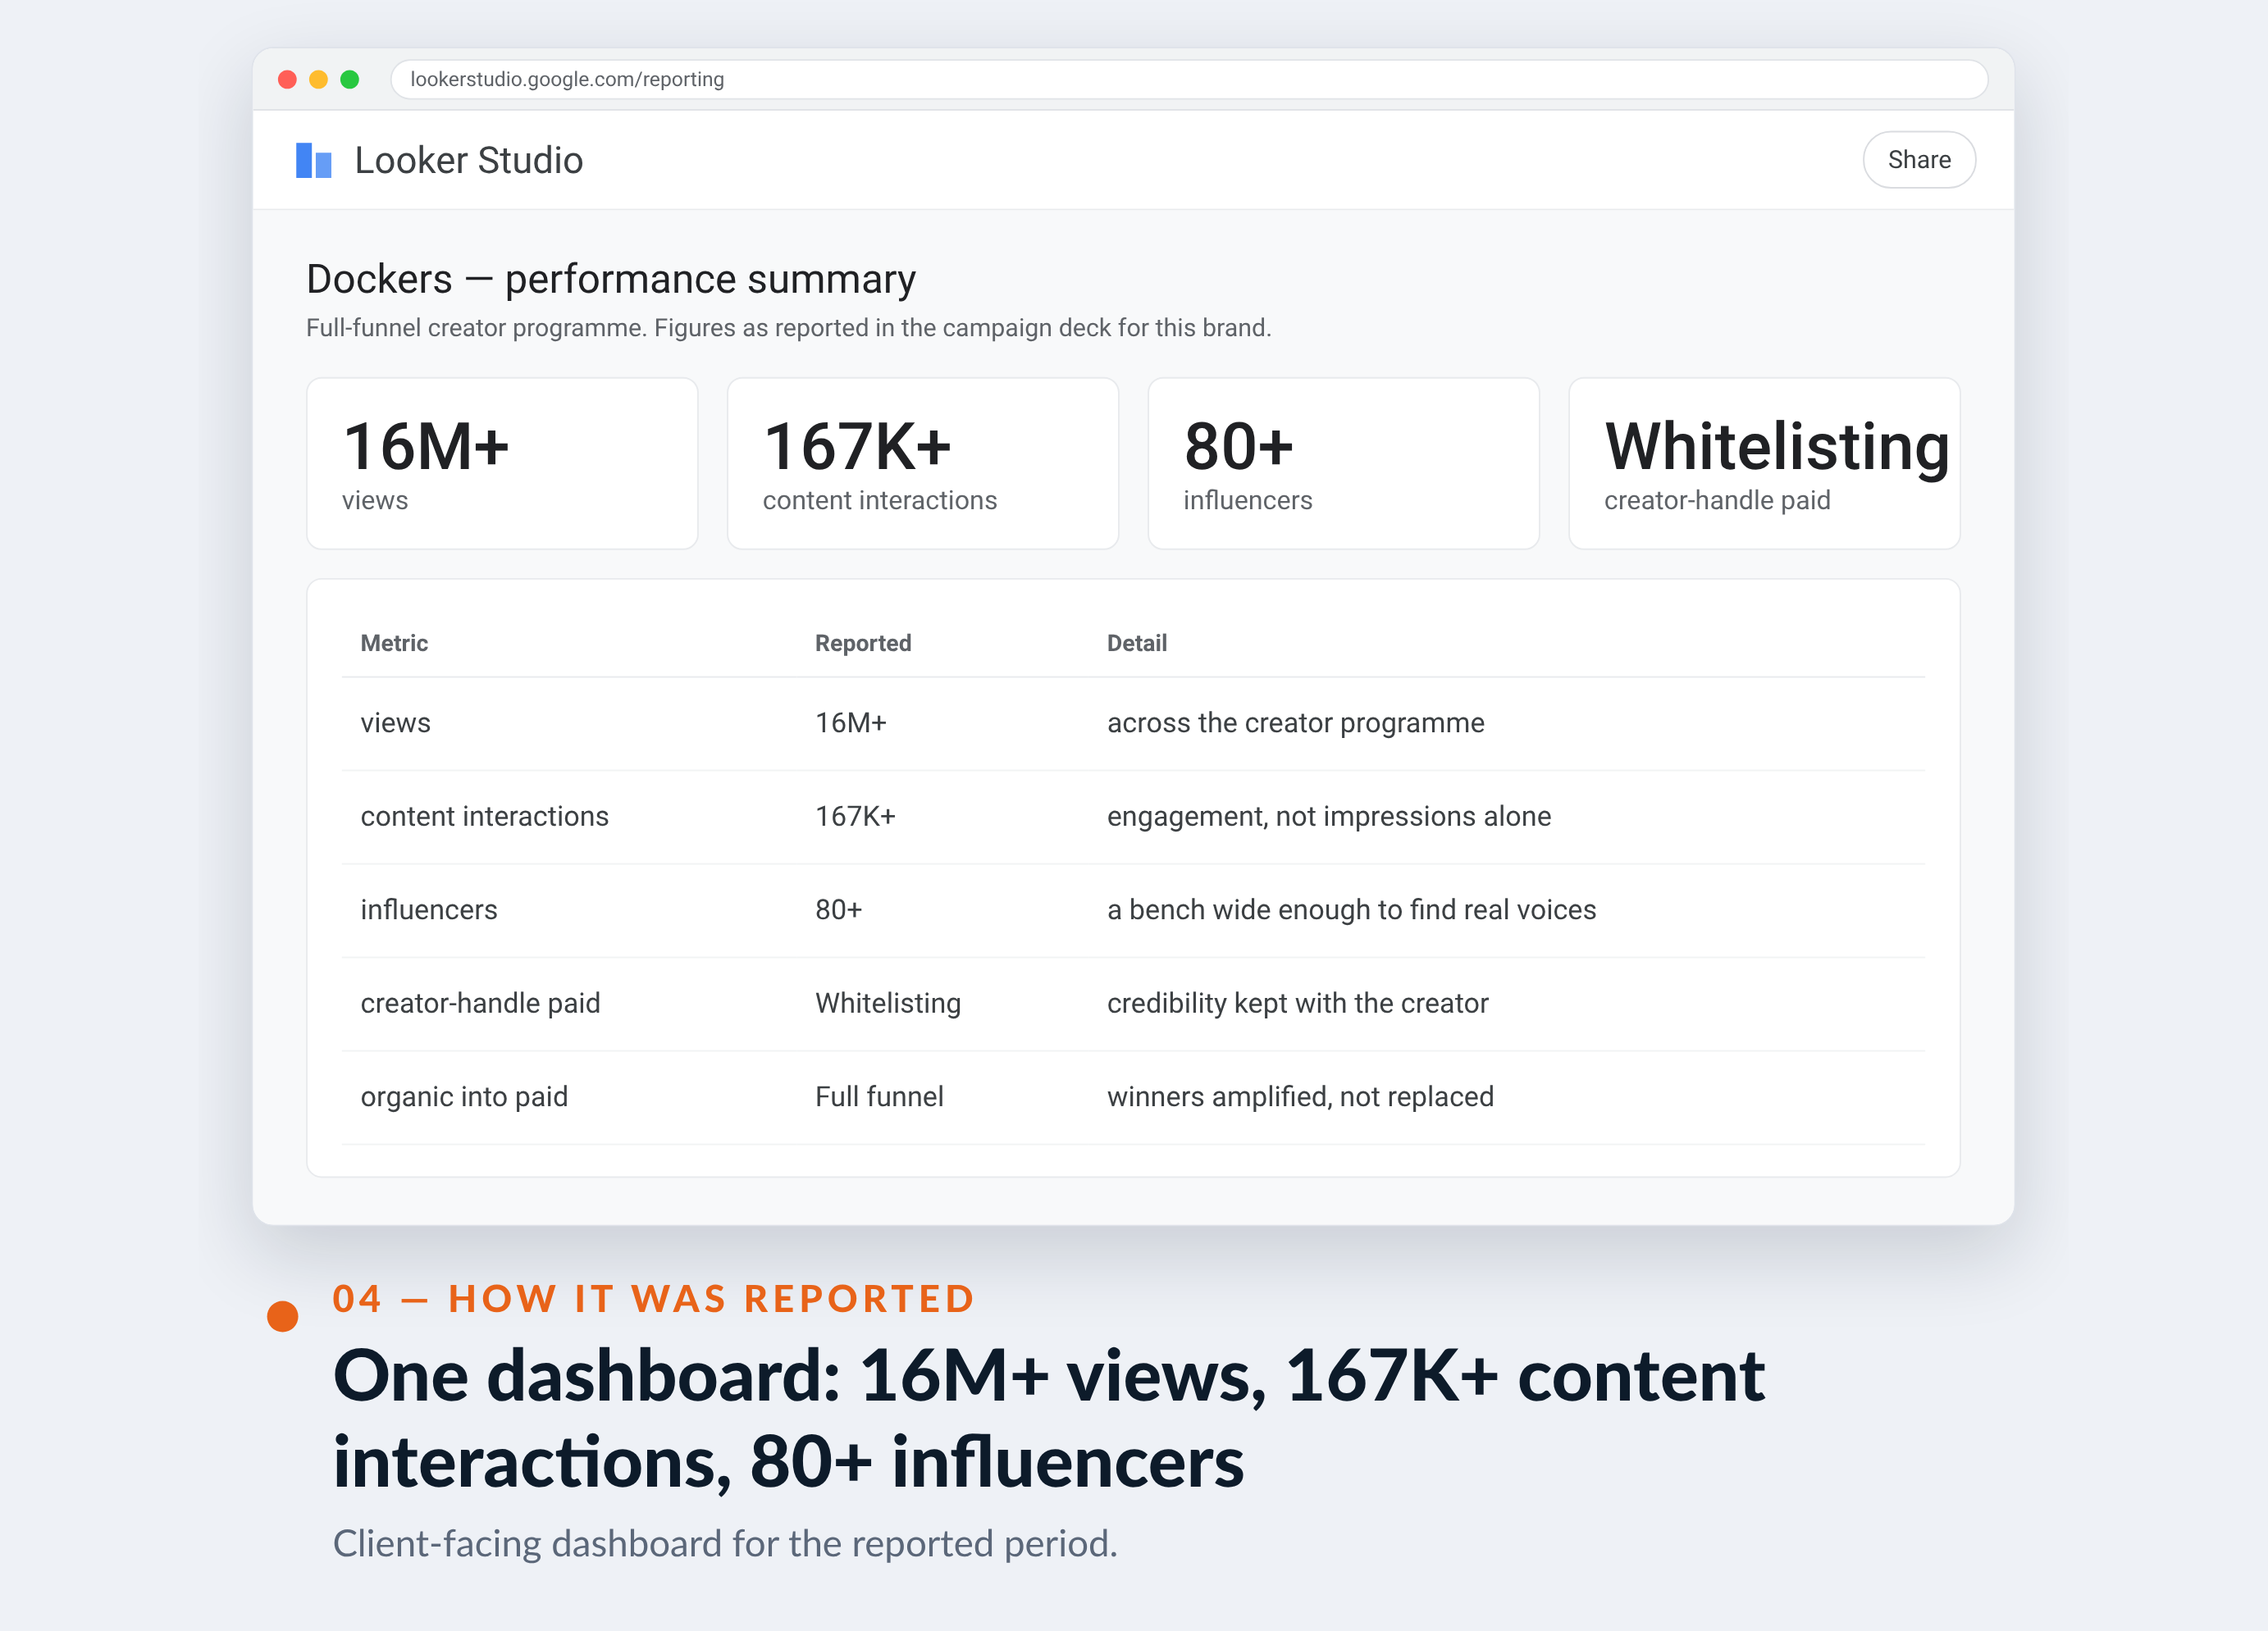Click the '167K+' table cell

coord(855,816)
